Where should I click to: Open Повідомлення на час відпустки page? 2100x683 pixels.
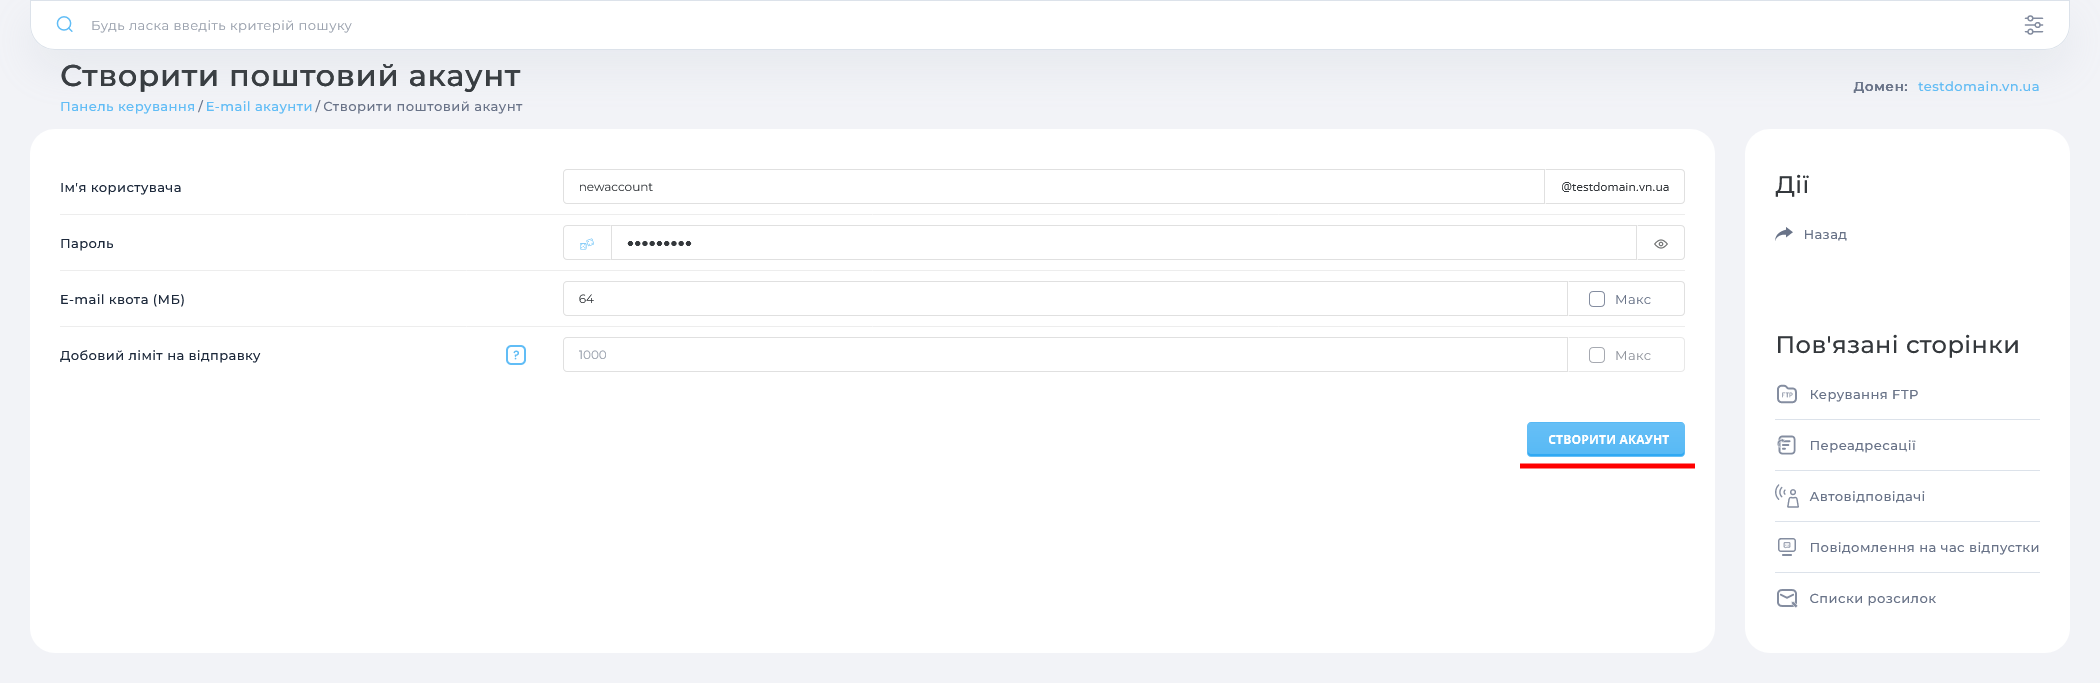1923,547
